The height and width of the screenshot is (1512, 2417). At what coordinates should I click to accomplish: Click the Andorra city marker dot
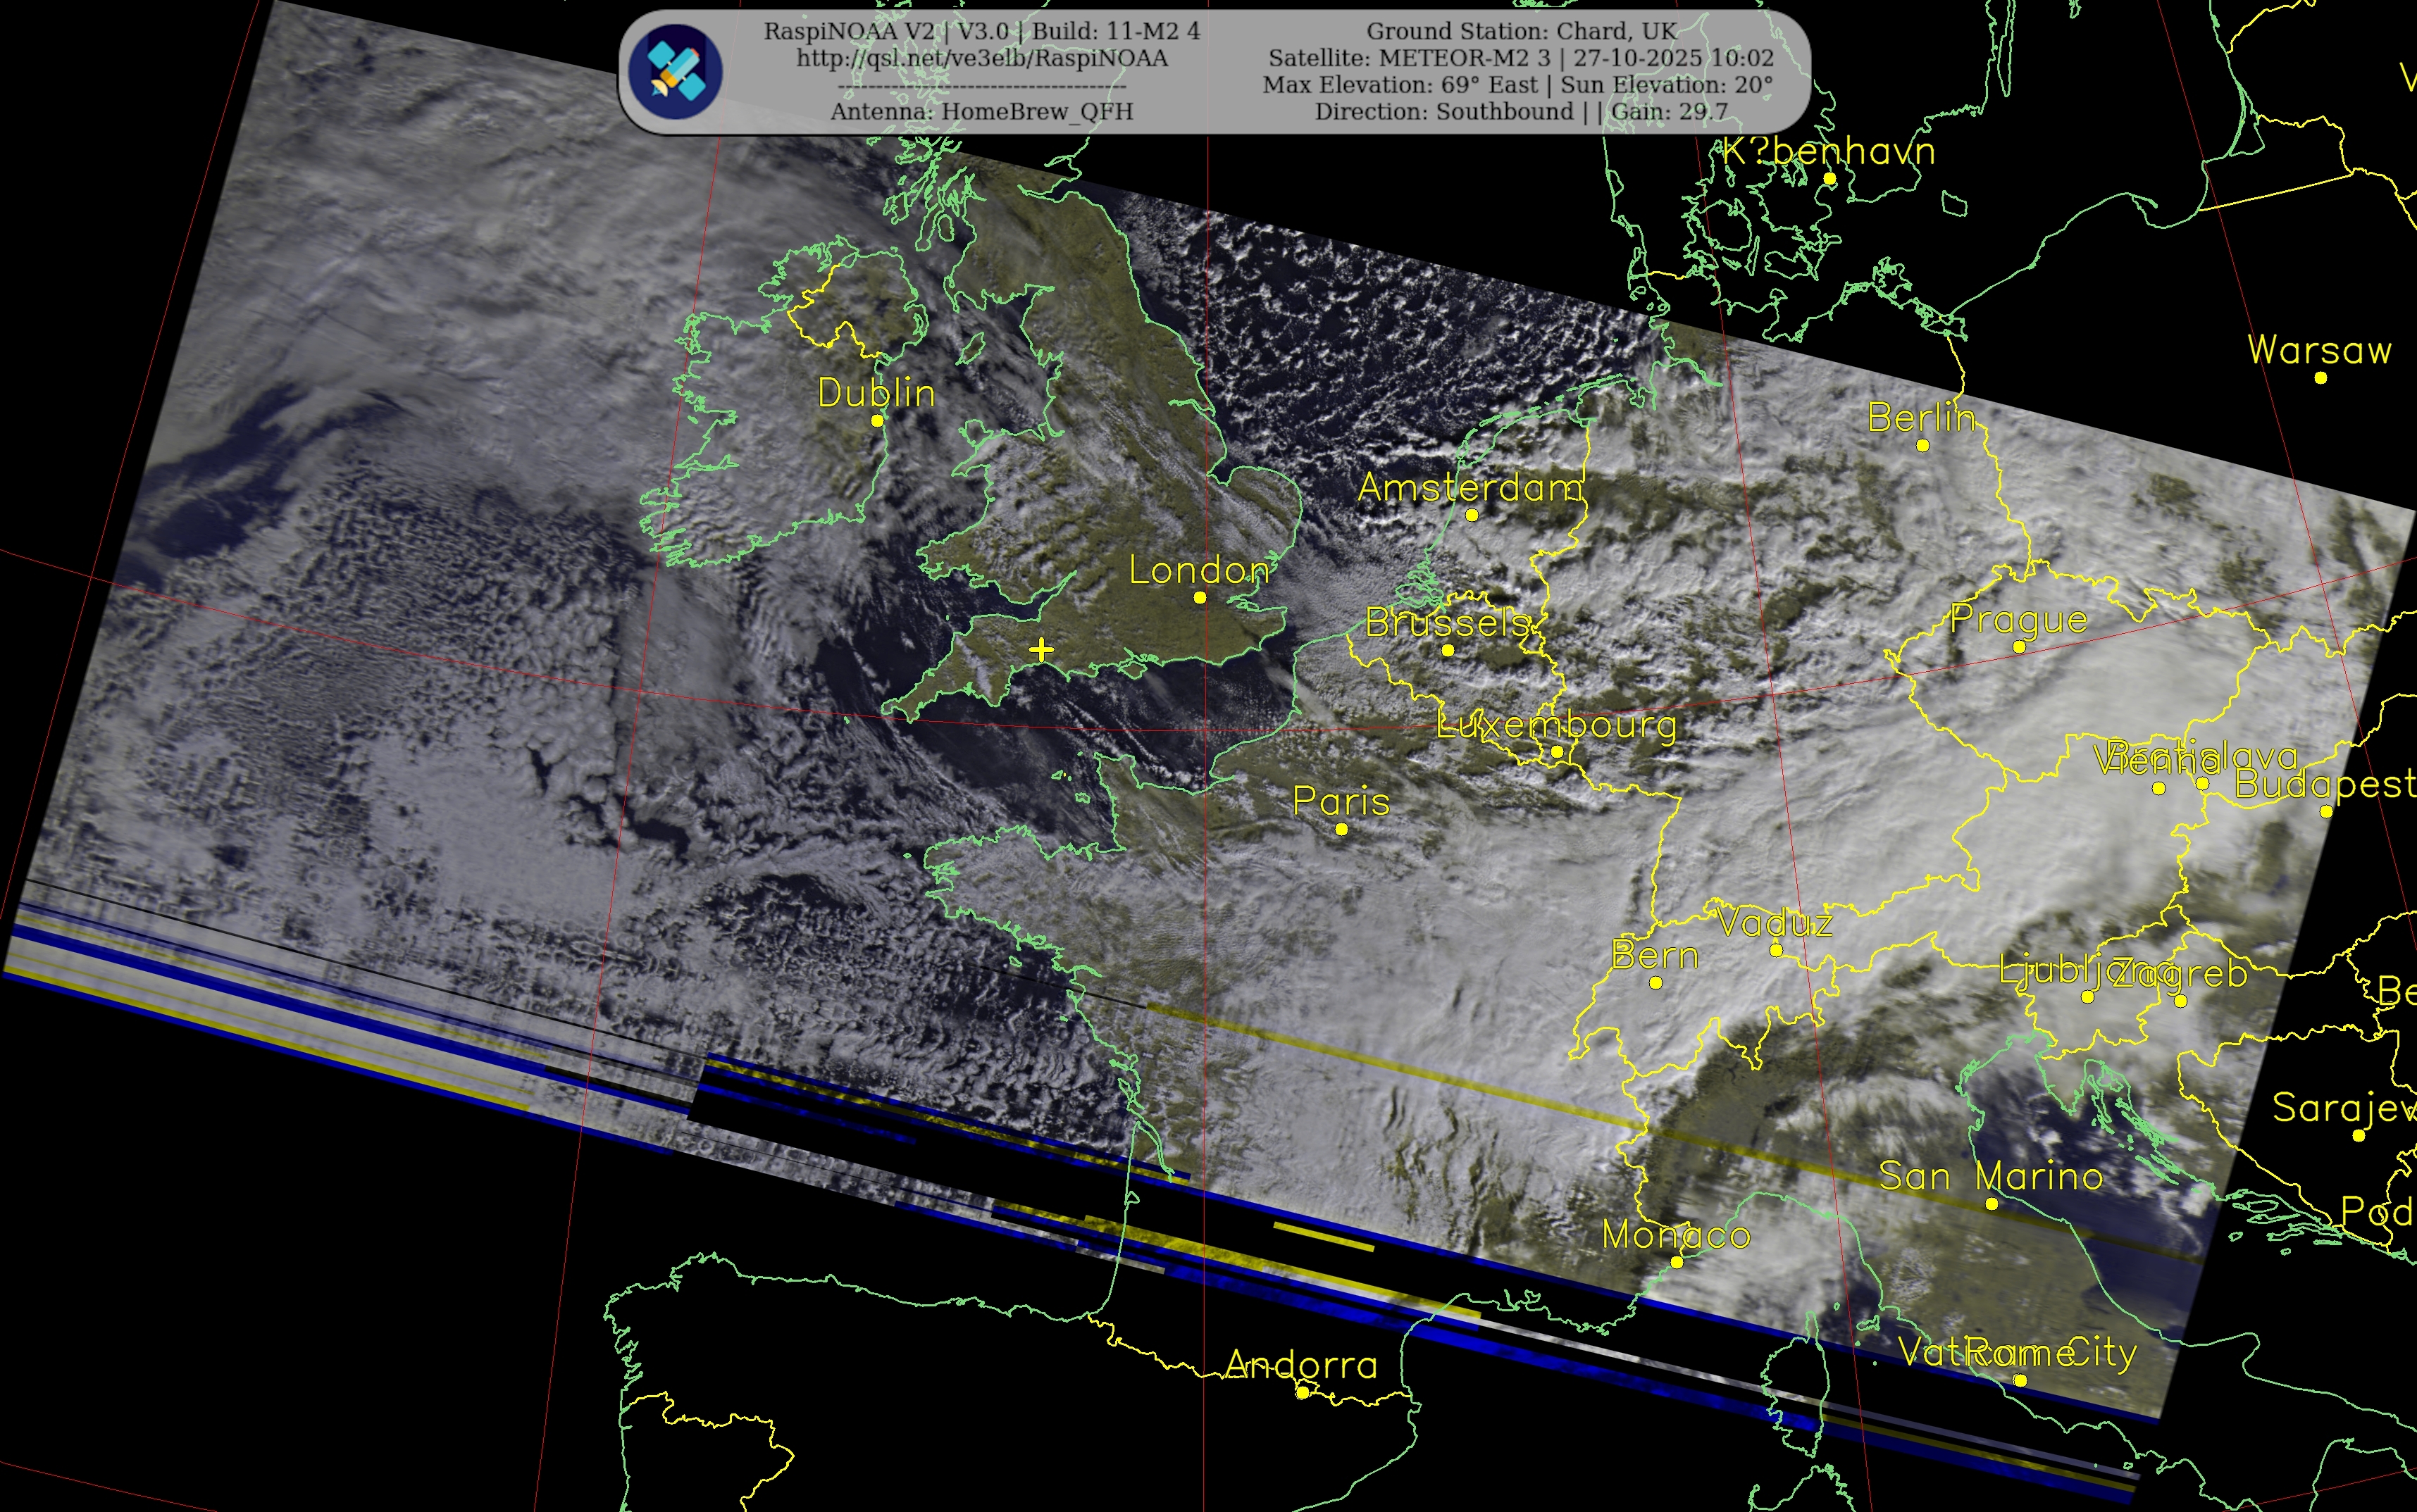tap(1302, 1392)
